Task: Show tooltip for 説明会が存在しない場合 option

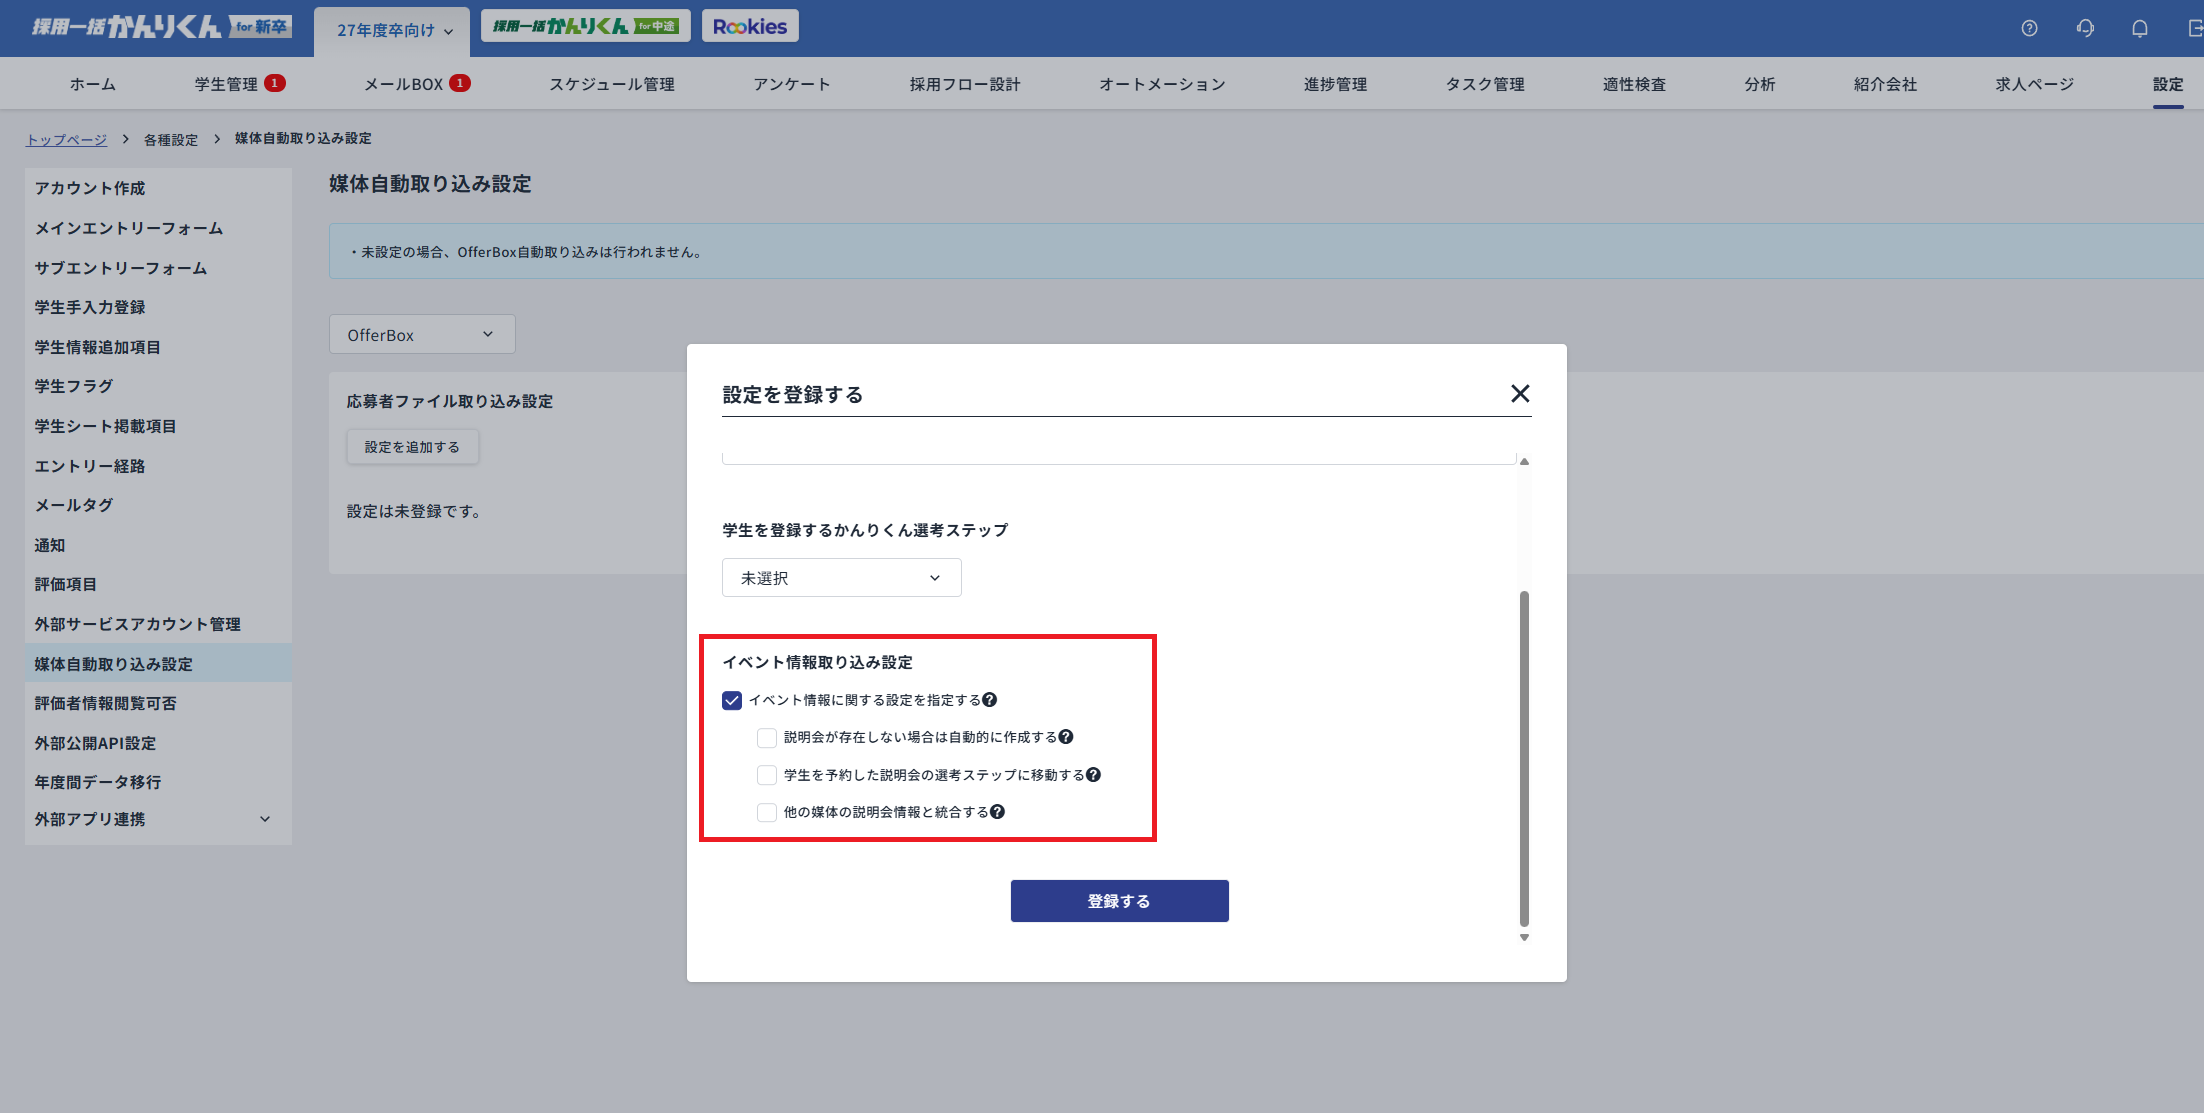Action: pos(1067,737)
